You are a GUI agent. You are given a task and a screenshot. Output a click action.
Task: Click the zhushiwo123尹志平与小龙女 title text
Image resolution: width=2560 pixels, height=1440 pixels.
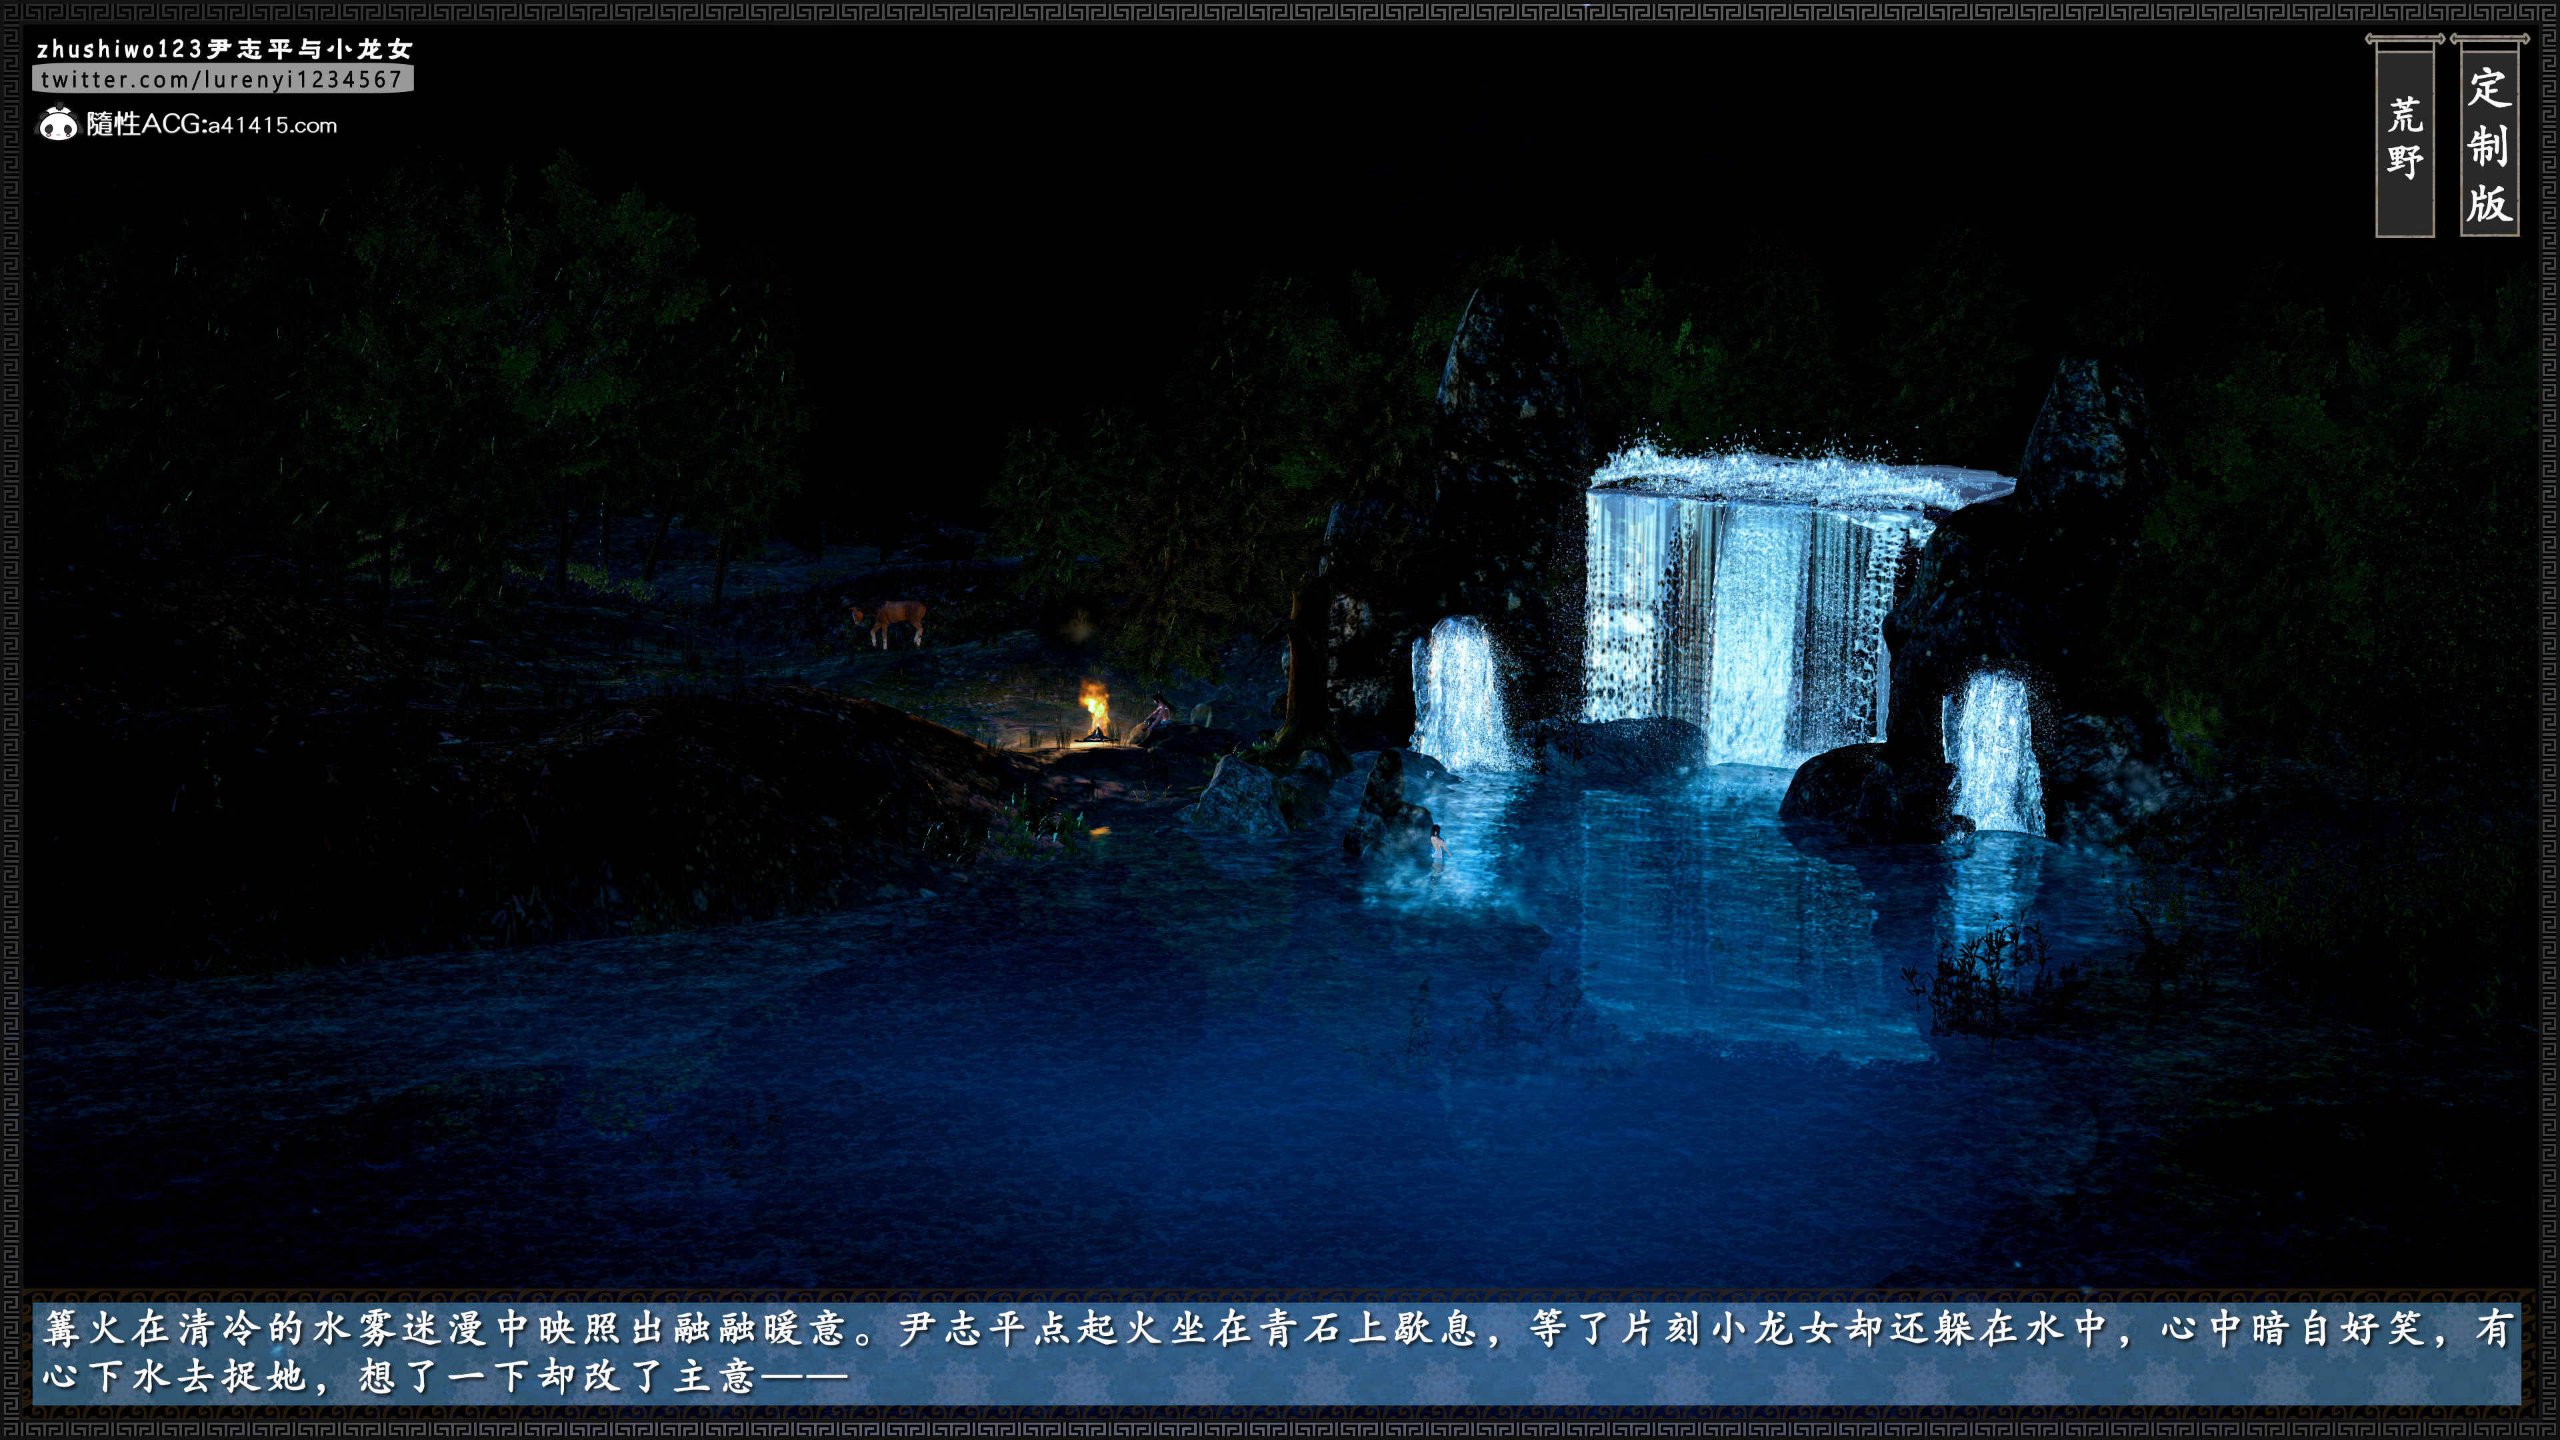pyautogui.click(x=224, y=49)
